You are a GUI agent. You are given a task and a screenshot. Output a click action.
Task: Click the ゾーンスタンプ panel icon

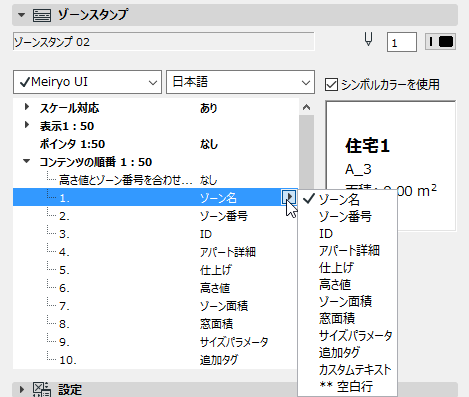42,15
